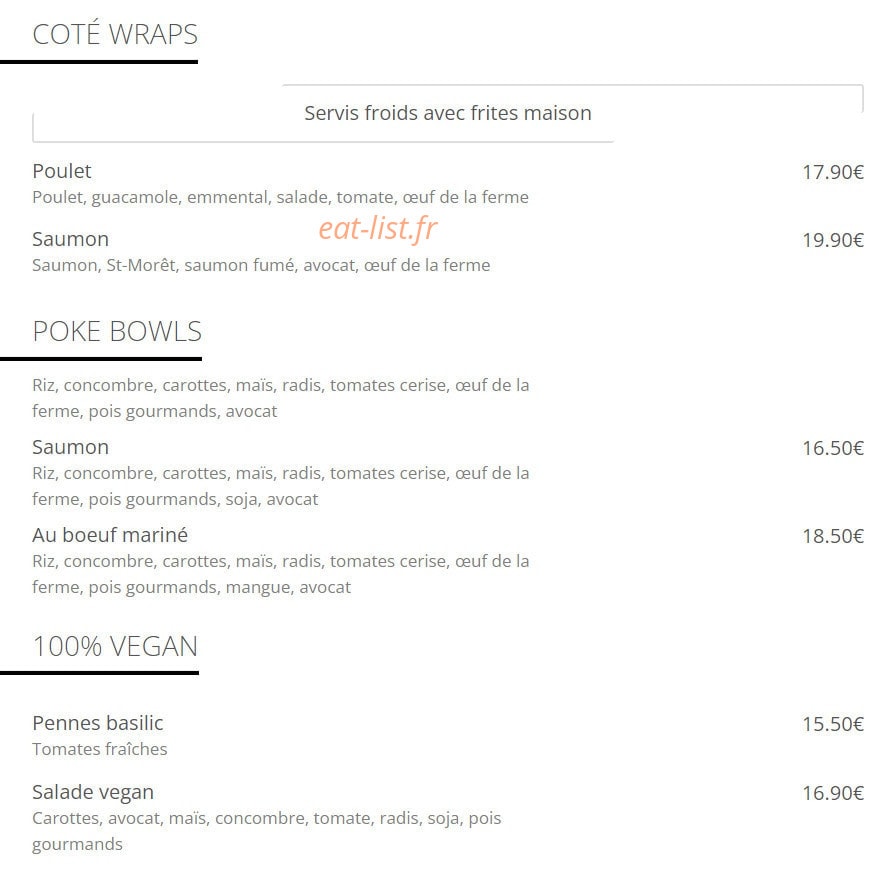Screen dimensions: 891x881
Task: Click the 100% VEGAN section heading
Action: [115, 646]
